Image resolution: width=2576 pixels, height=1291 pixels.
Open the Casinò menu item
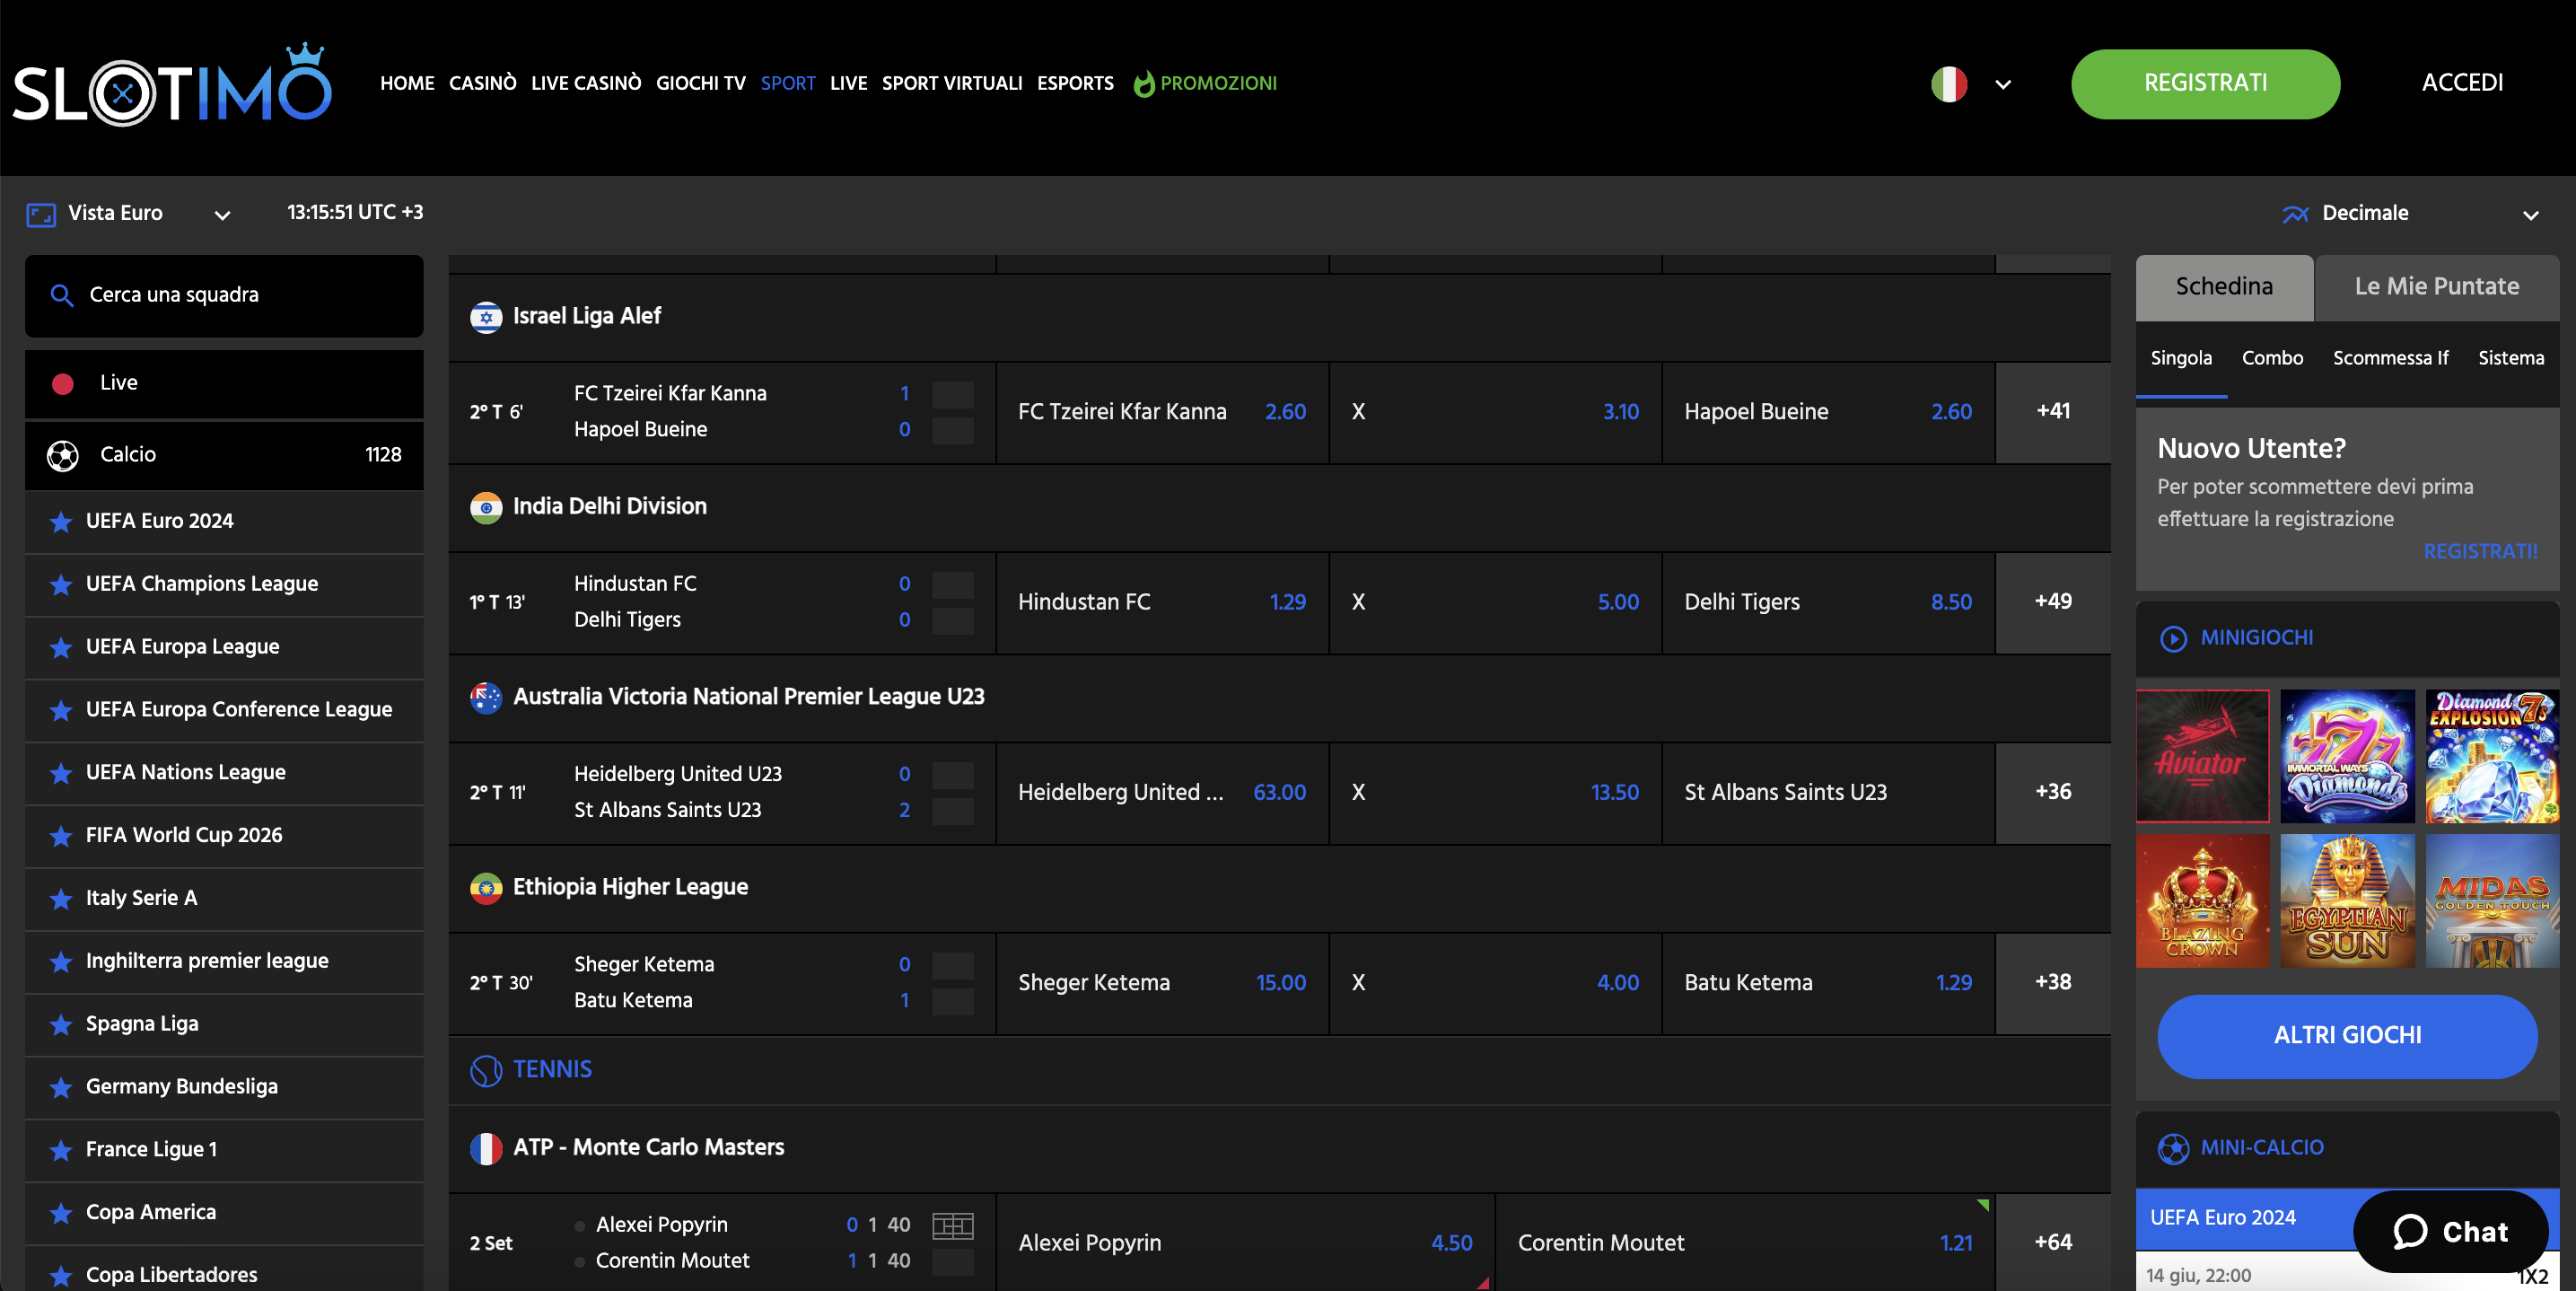pos(482,83)
